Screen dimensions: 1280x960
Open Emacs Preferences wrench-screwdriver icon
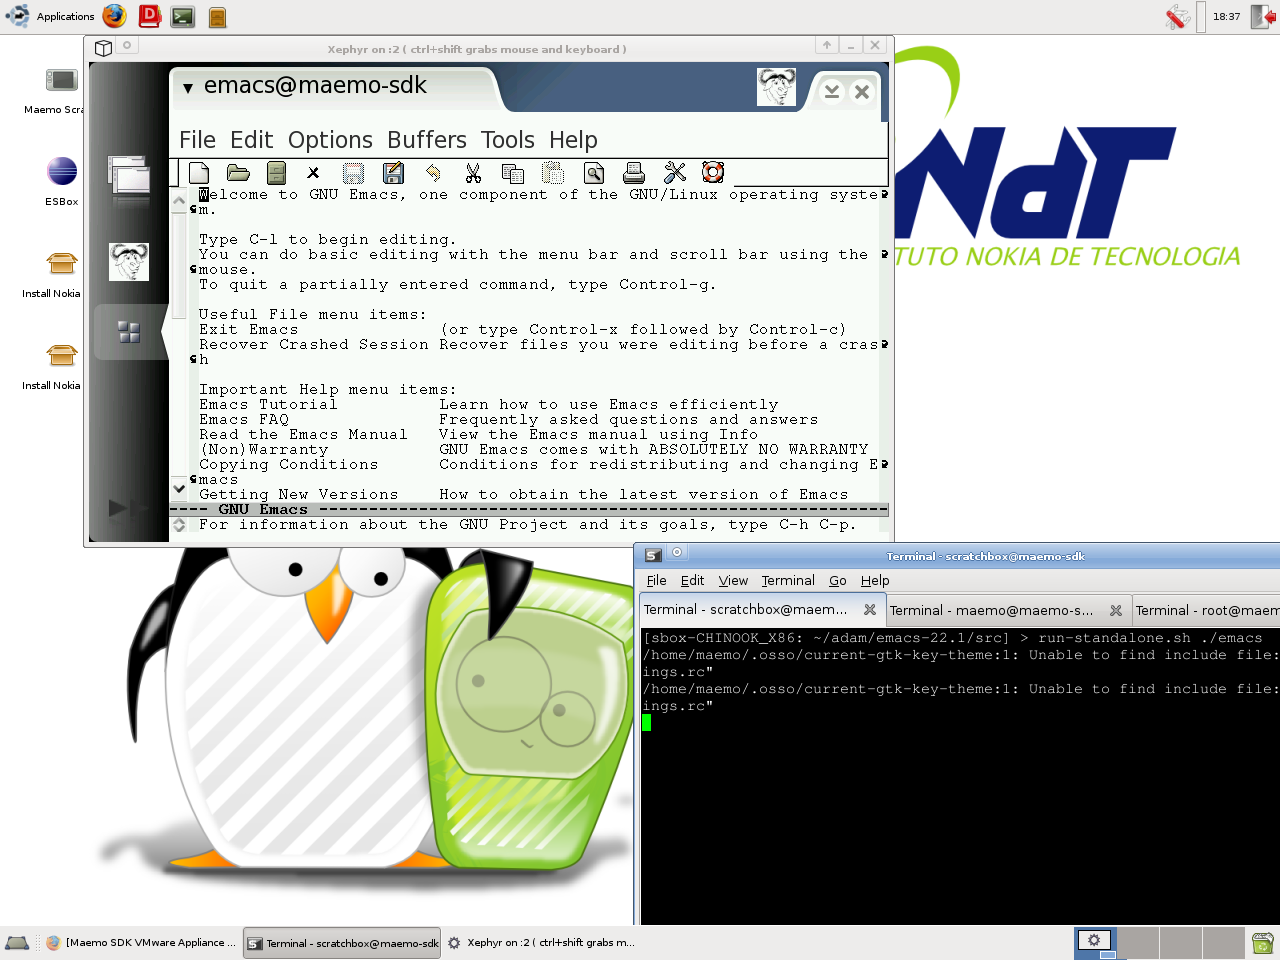[x=675, y=173]
